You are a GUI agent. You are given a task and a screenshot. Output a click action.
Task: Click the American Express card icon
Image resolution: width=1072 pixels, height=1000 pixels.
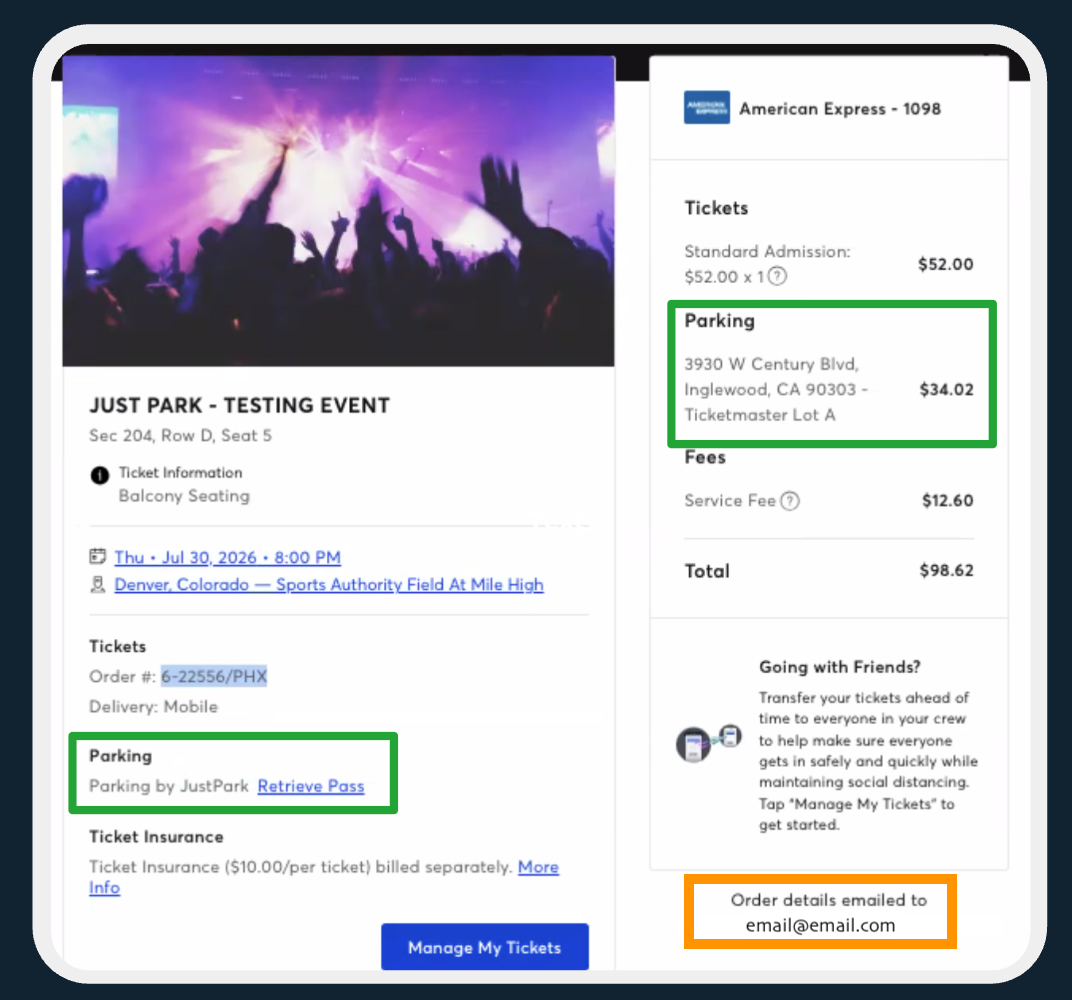[x=706, y=108]
